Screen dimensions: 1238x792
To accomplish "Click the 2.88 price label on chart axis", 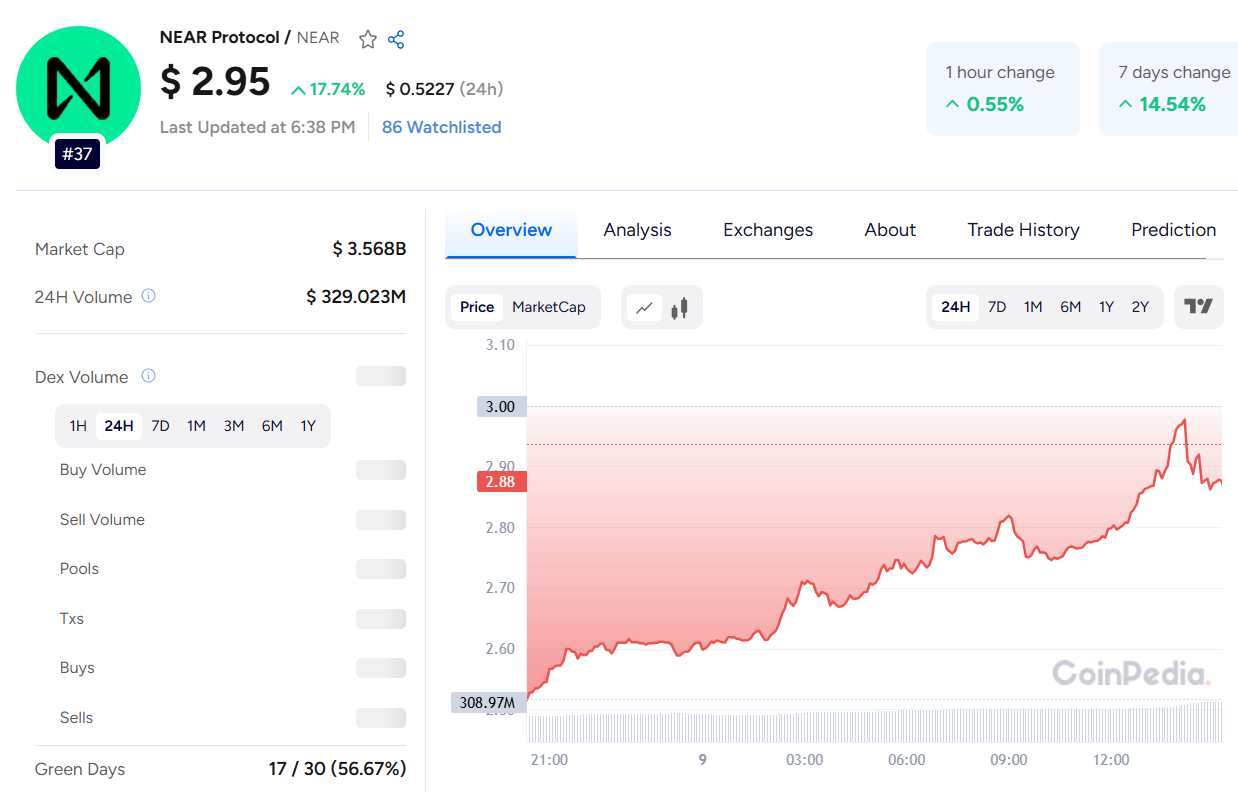I will pos(500,482).
